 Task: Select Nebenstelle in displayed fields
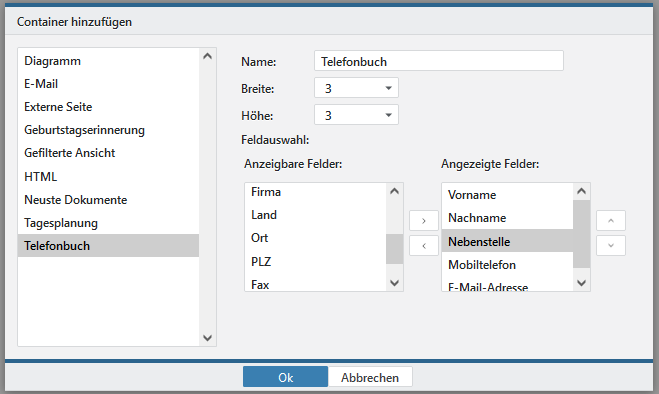point(507,241)
